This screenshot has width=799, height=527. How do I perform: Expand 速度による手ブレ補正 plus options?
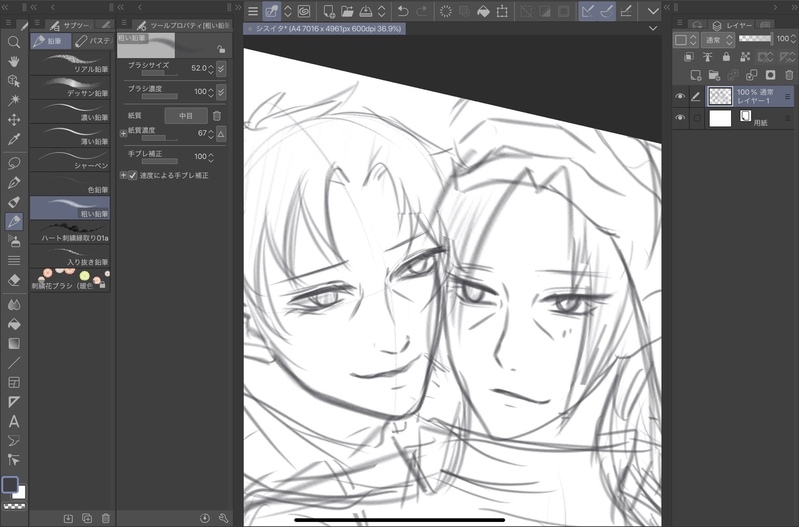[123, 175]
